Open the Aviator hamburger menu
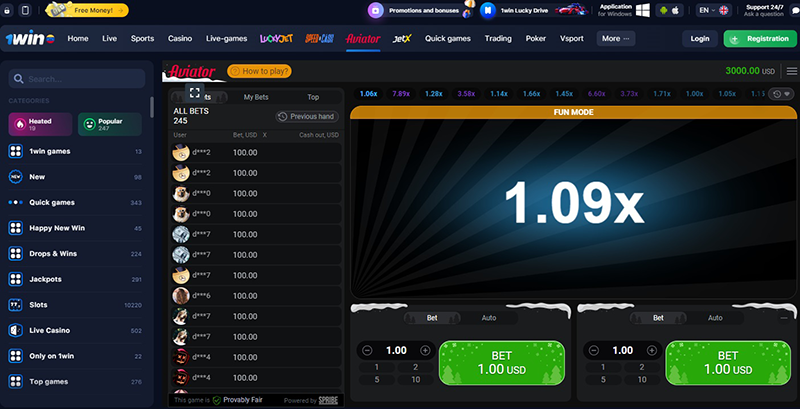The width and height of the screenshot is (800, 409). click(792, 71)
